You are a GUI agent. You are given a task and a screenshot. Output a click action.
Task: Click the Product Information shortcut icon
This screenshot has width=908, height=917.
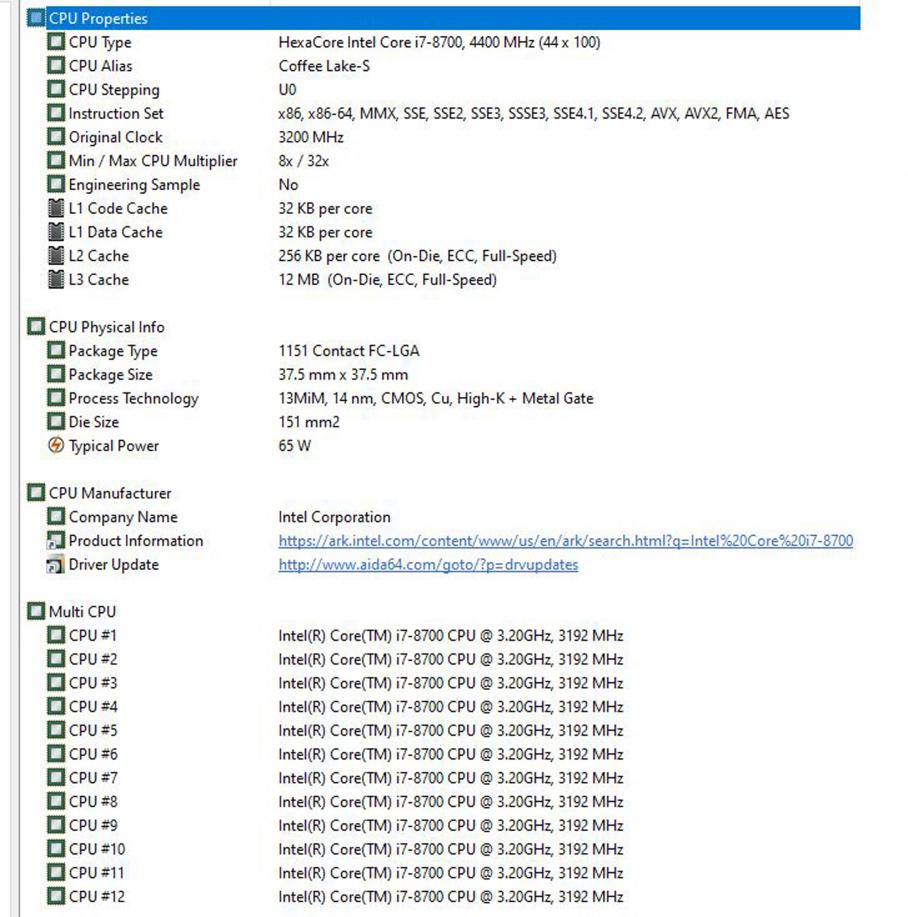click(56, 541)
